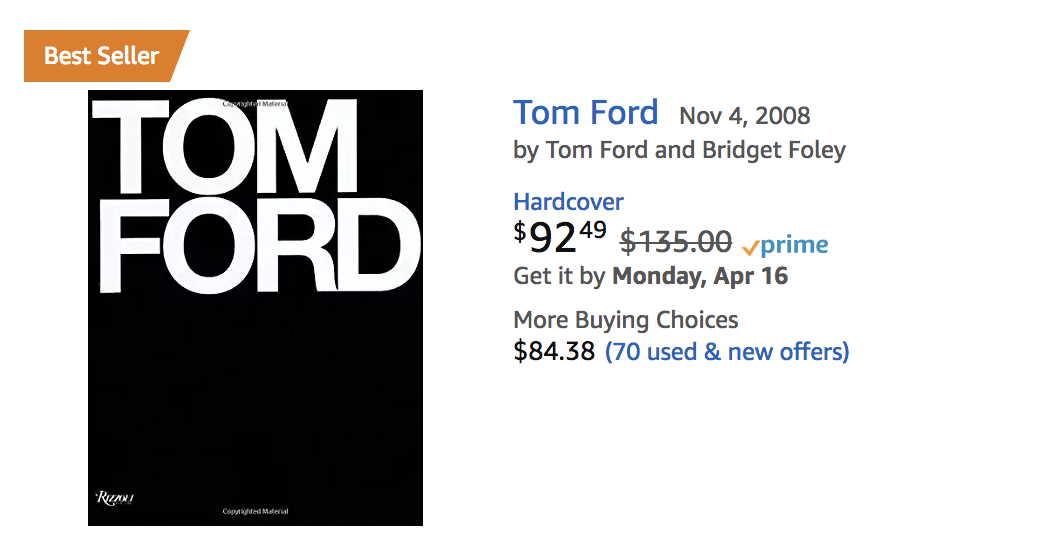Click the large white FORD text on cover

(x=261, y=245)
